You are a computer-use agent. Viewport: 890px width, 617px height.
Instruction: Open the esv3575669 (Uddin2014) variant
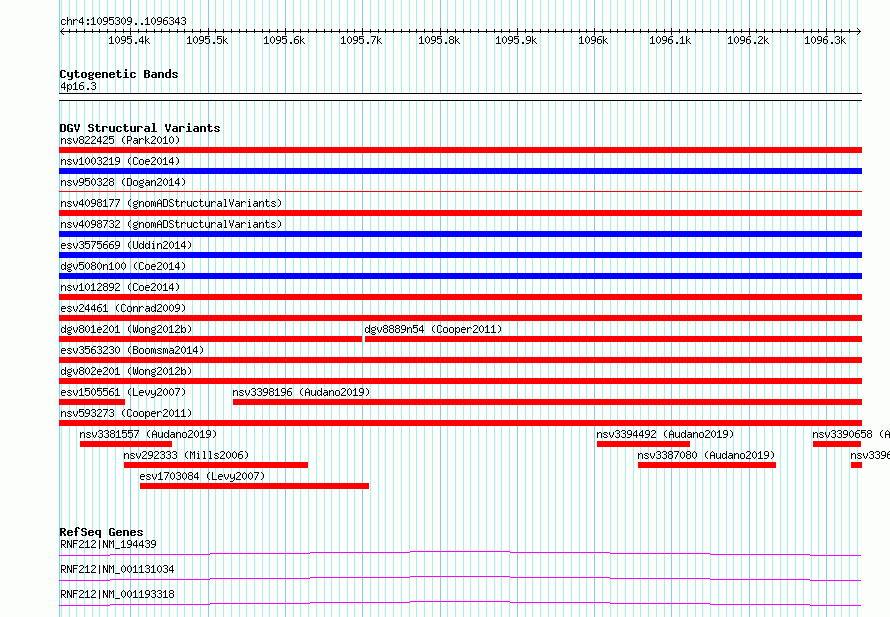[126, 245]
